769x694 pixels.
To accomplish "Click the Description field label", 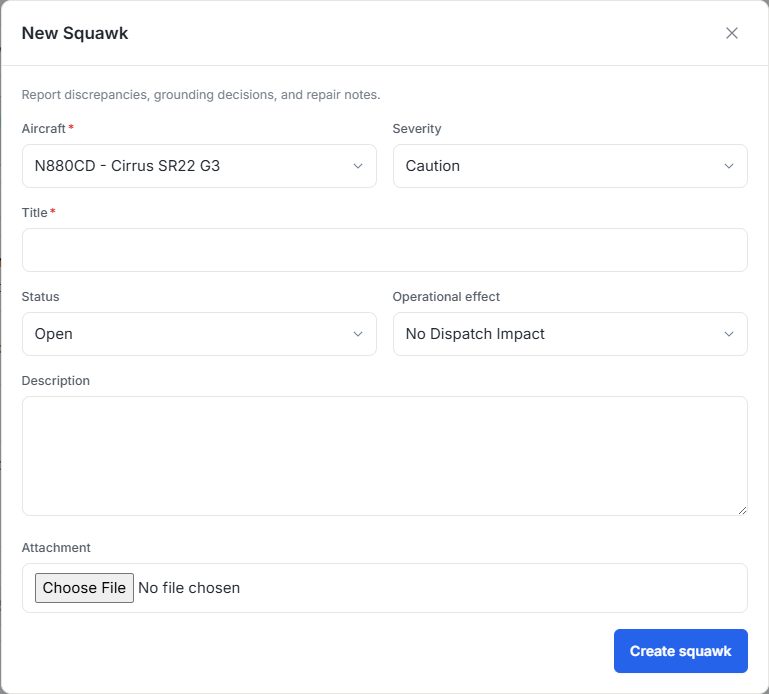I will point(55,381).
